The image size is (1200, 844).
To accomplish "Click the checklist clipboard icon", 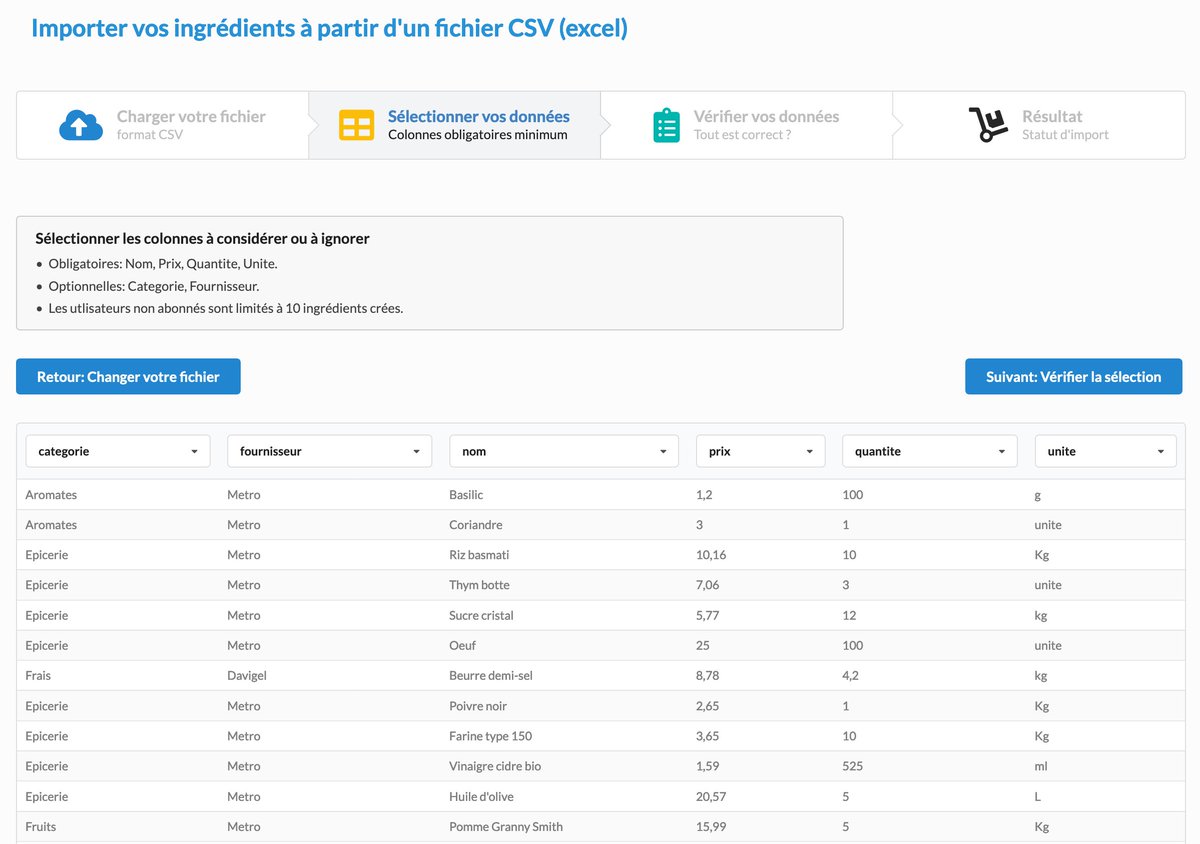I will click(666, 125).
